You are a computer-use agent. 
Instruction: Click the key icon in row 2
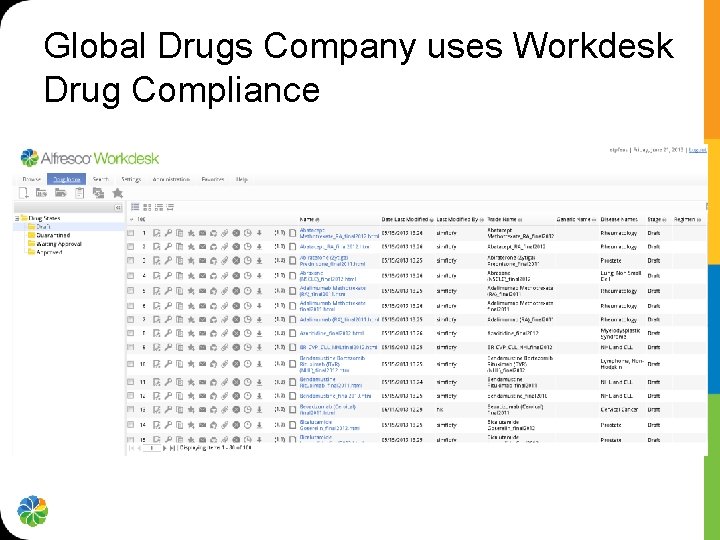pyautogui.click(x=168, y=247)
